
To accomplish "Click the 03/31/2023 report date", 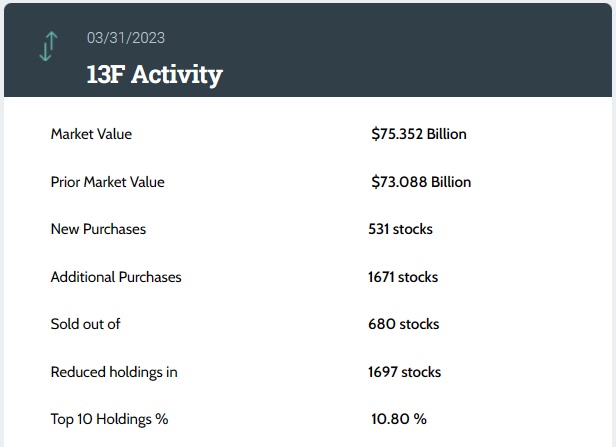I will point(125,38).
